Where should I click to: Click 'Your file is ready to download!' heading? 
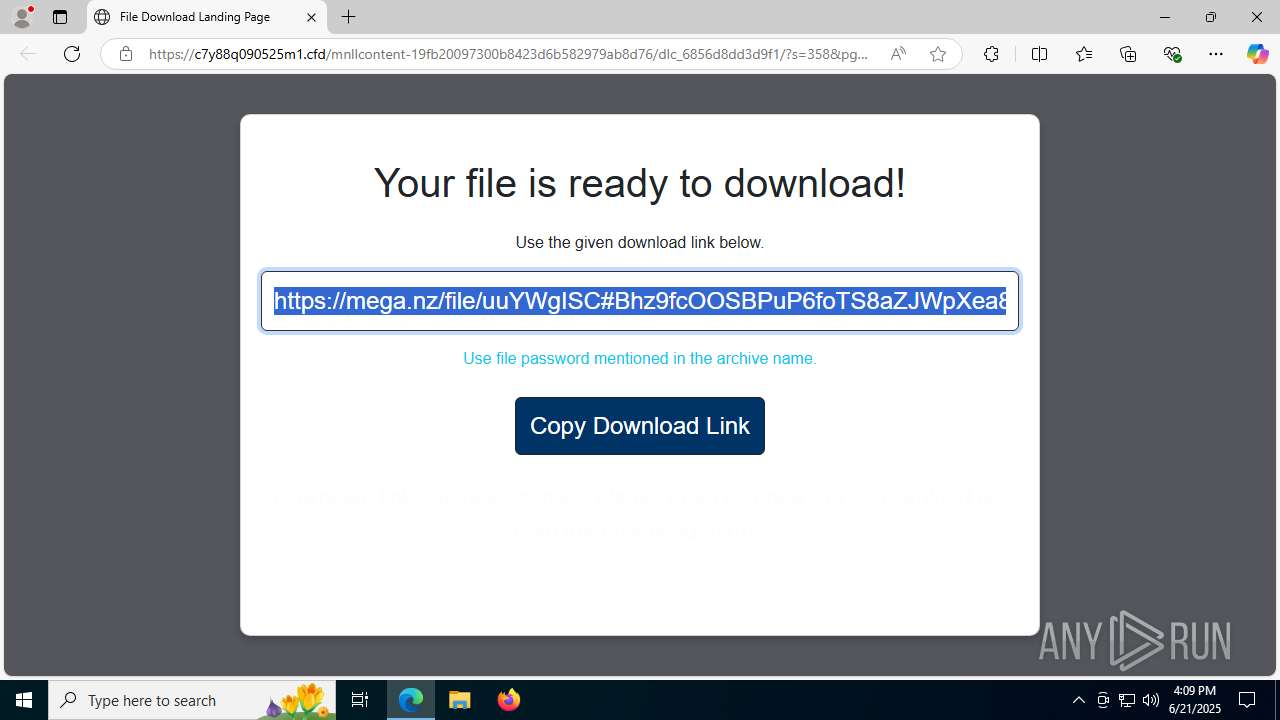click(640, 183)
